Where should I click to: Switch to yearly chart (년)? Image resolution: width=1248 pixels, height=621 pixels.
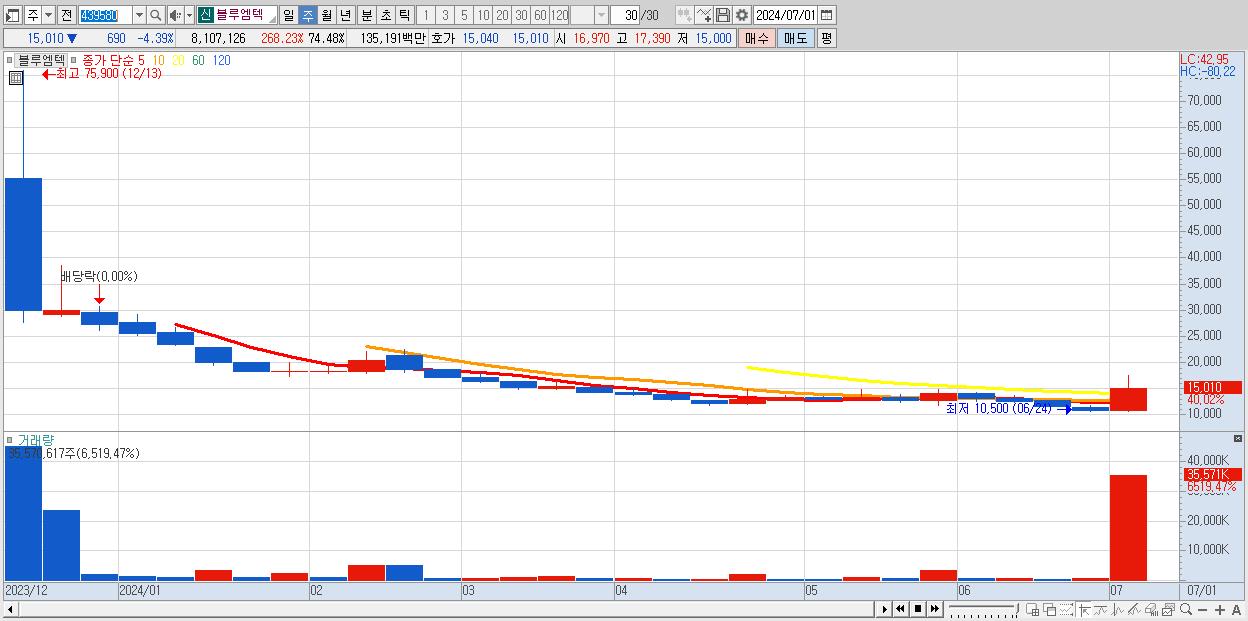click(345, 15)
